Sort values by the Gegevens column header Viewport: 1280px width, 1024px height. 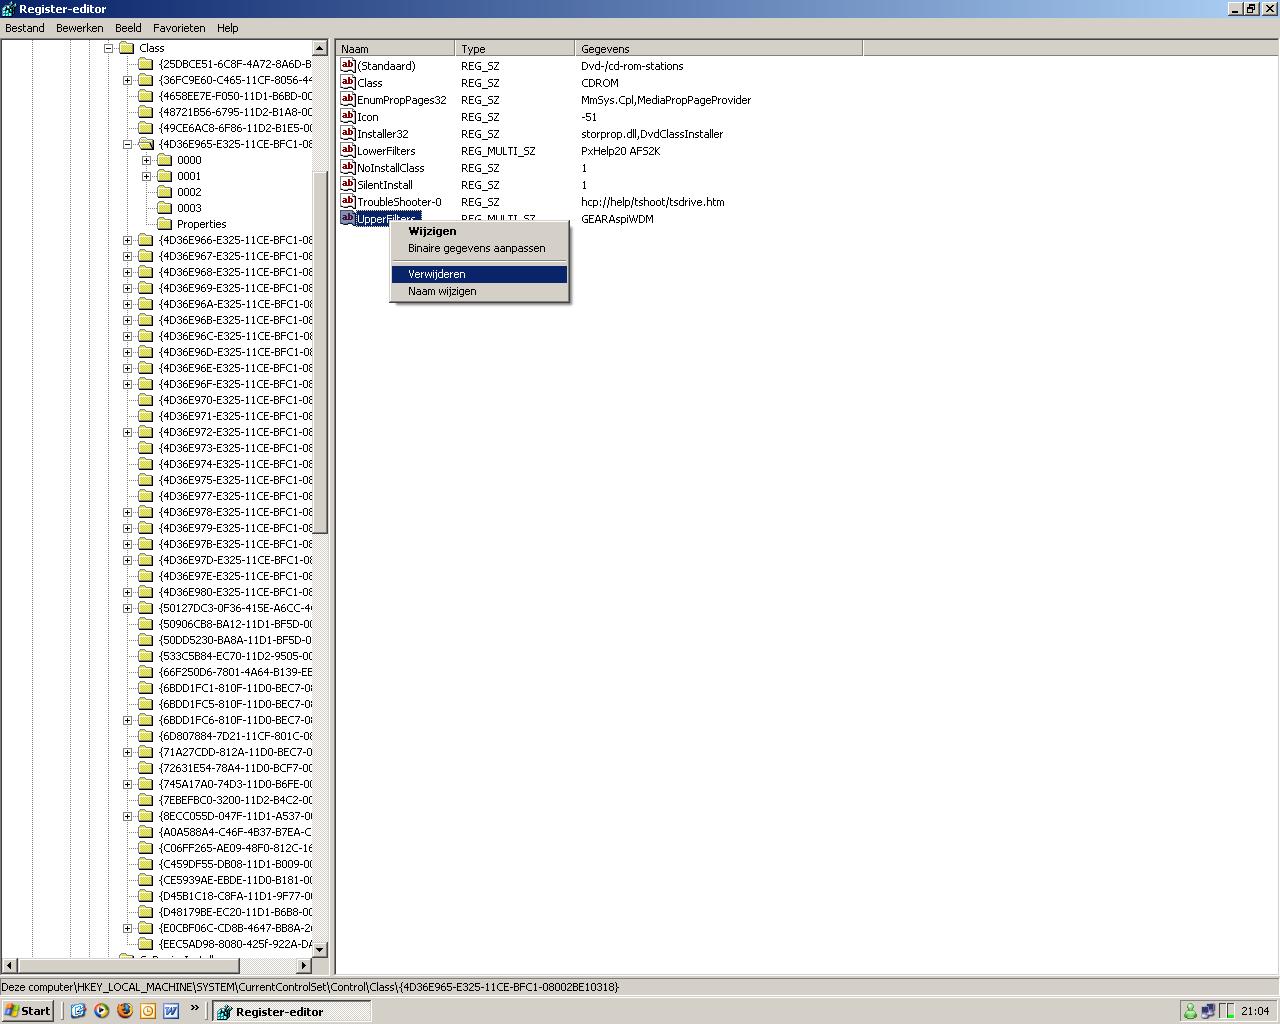(x=719, y=48)
